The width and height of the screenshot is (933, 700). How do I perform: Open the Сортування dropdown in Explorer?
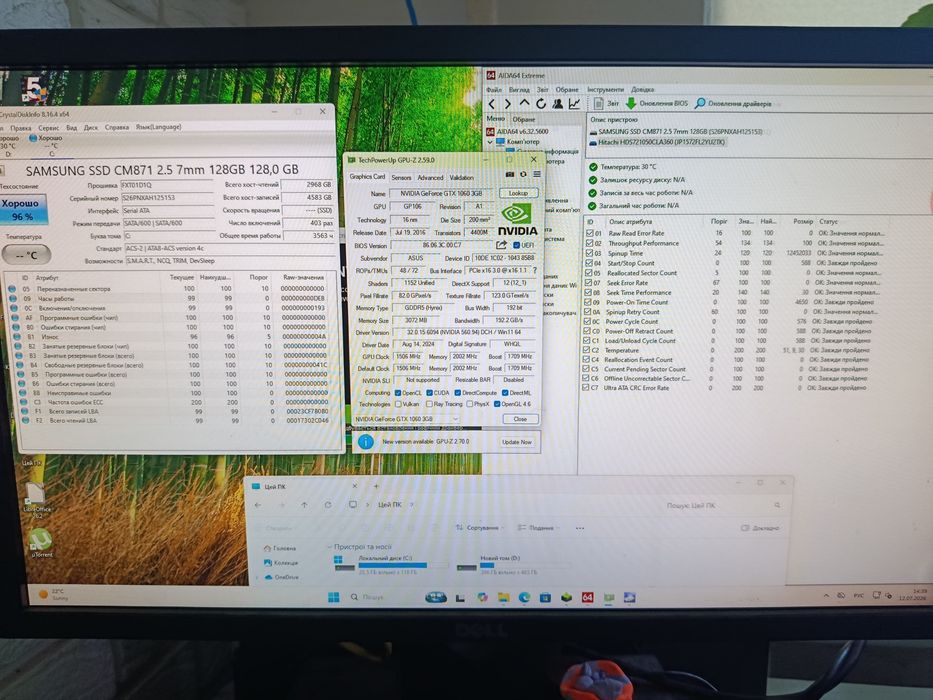[478, 528]
